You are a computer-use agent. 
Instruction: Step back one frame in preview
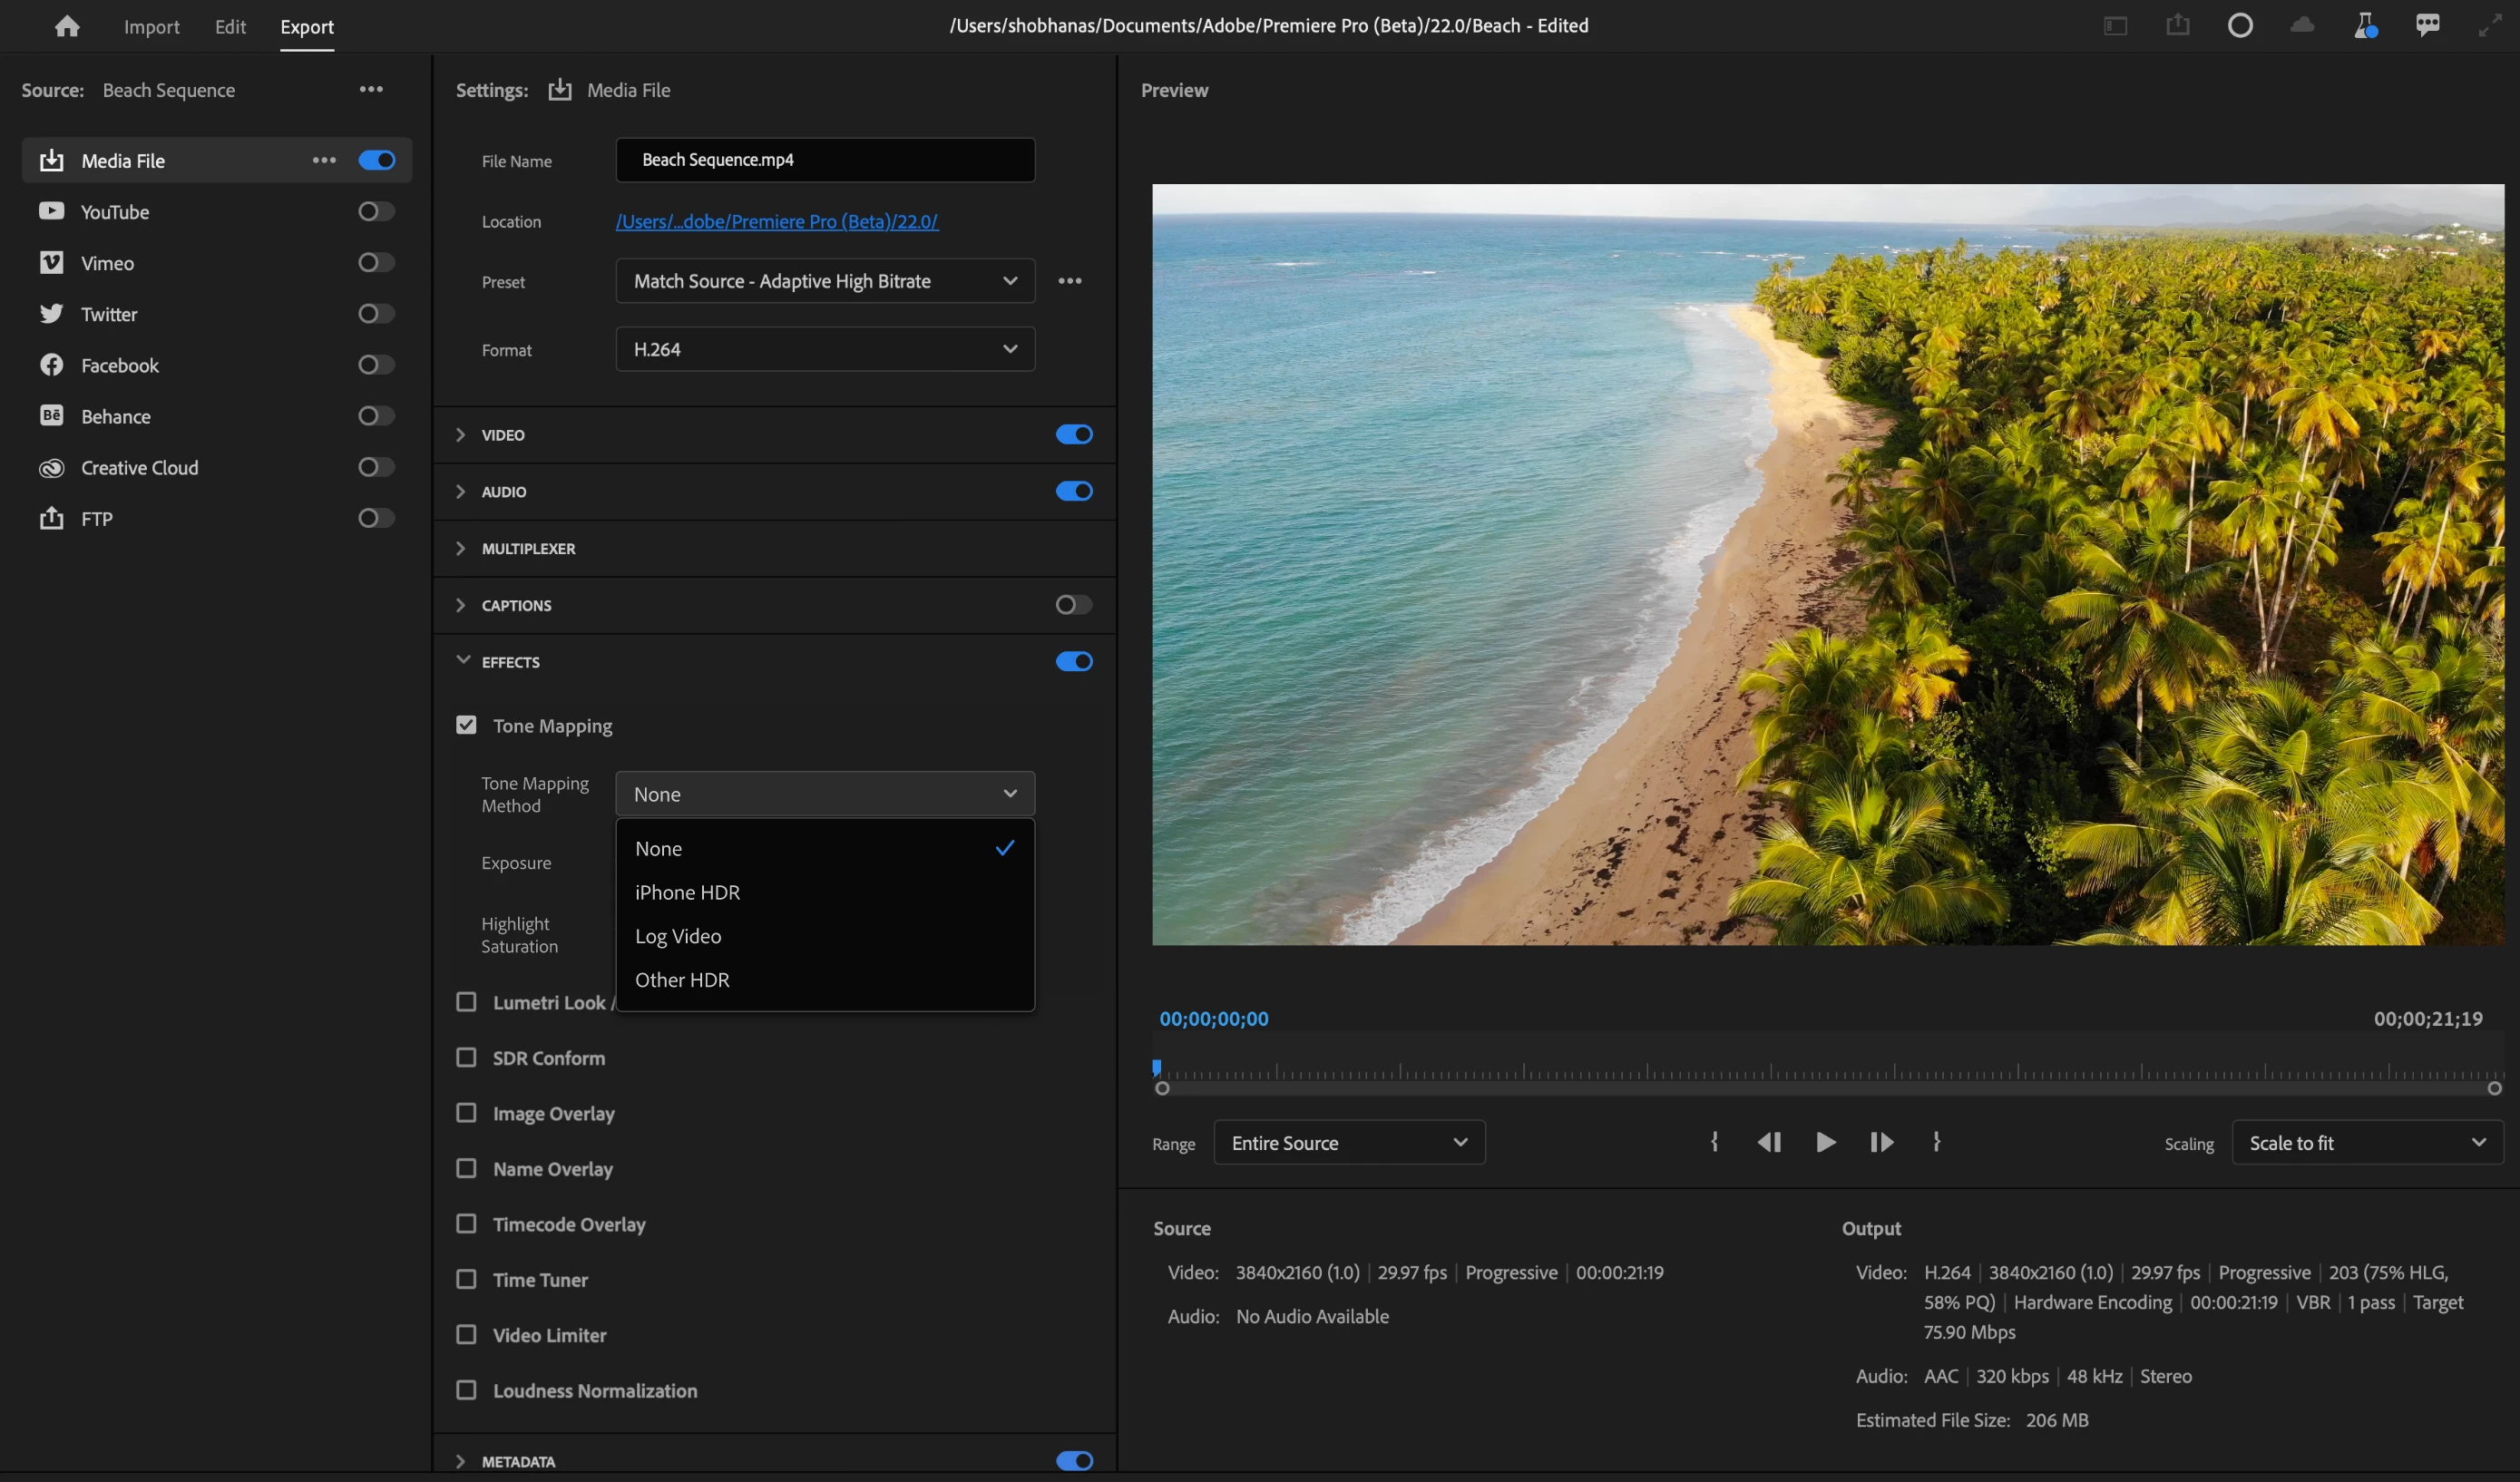pos(1769,1142)
